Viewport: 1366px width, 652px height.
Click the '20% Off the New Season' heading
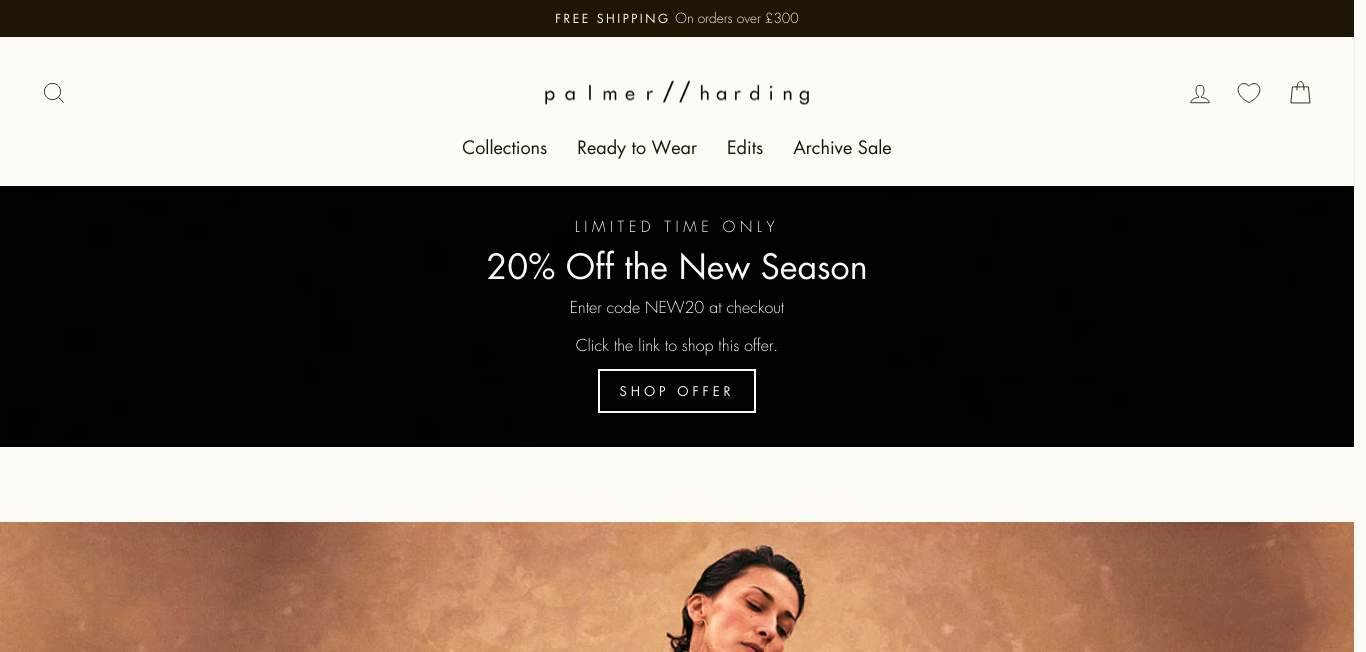coord(677,267)
